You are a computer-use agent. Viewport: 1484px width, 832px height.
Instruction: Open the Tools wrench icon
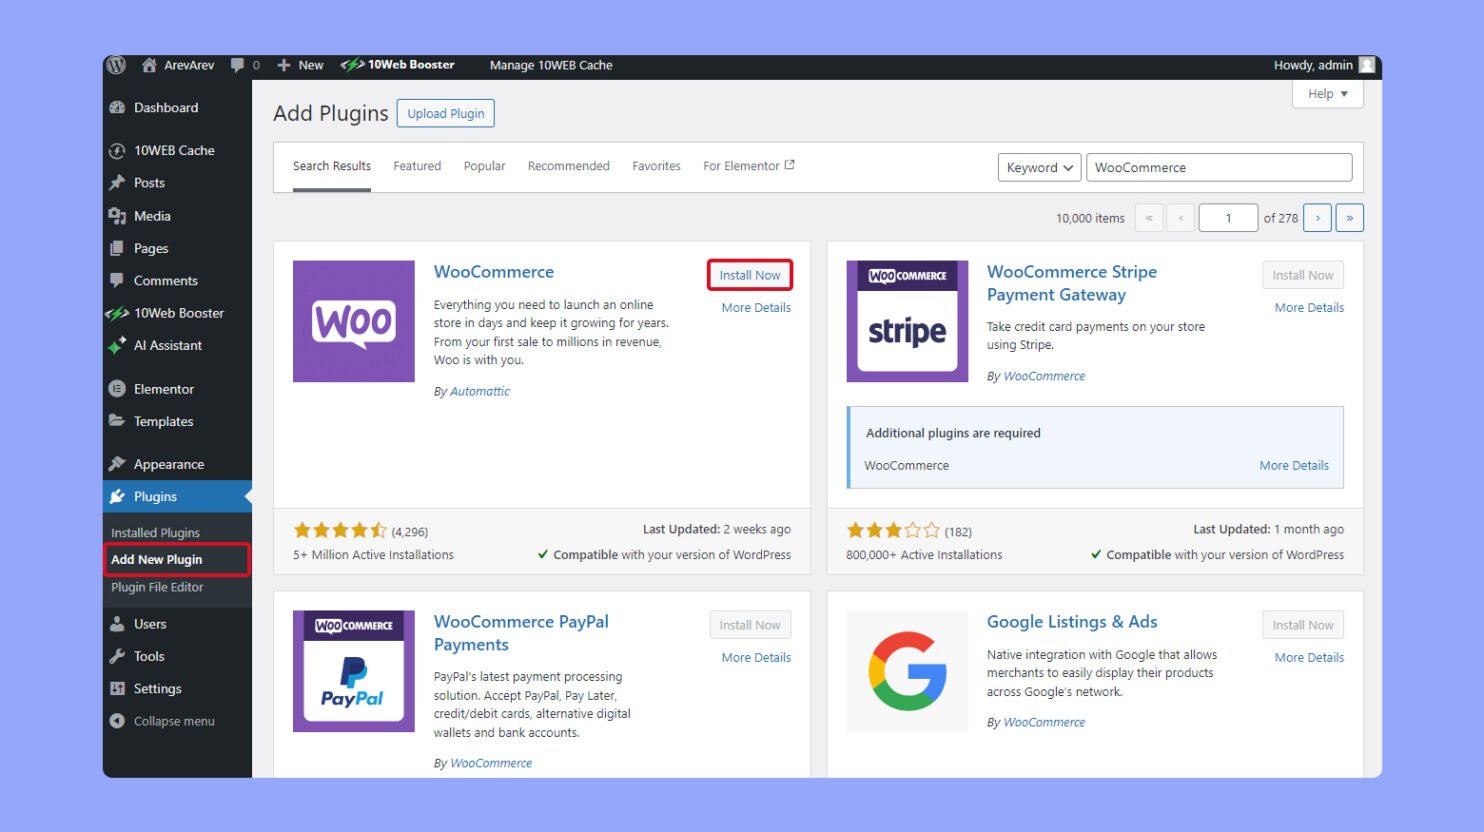pos(118,656)
